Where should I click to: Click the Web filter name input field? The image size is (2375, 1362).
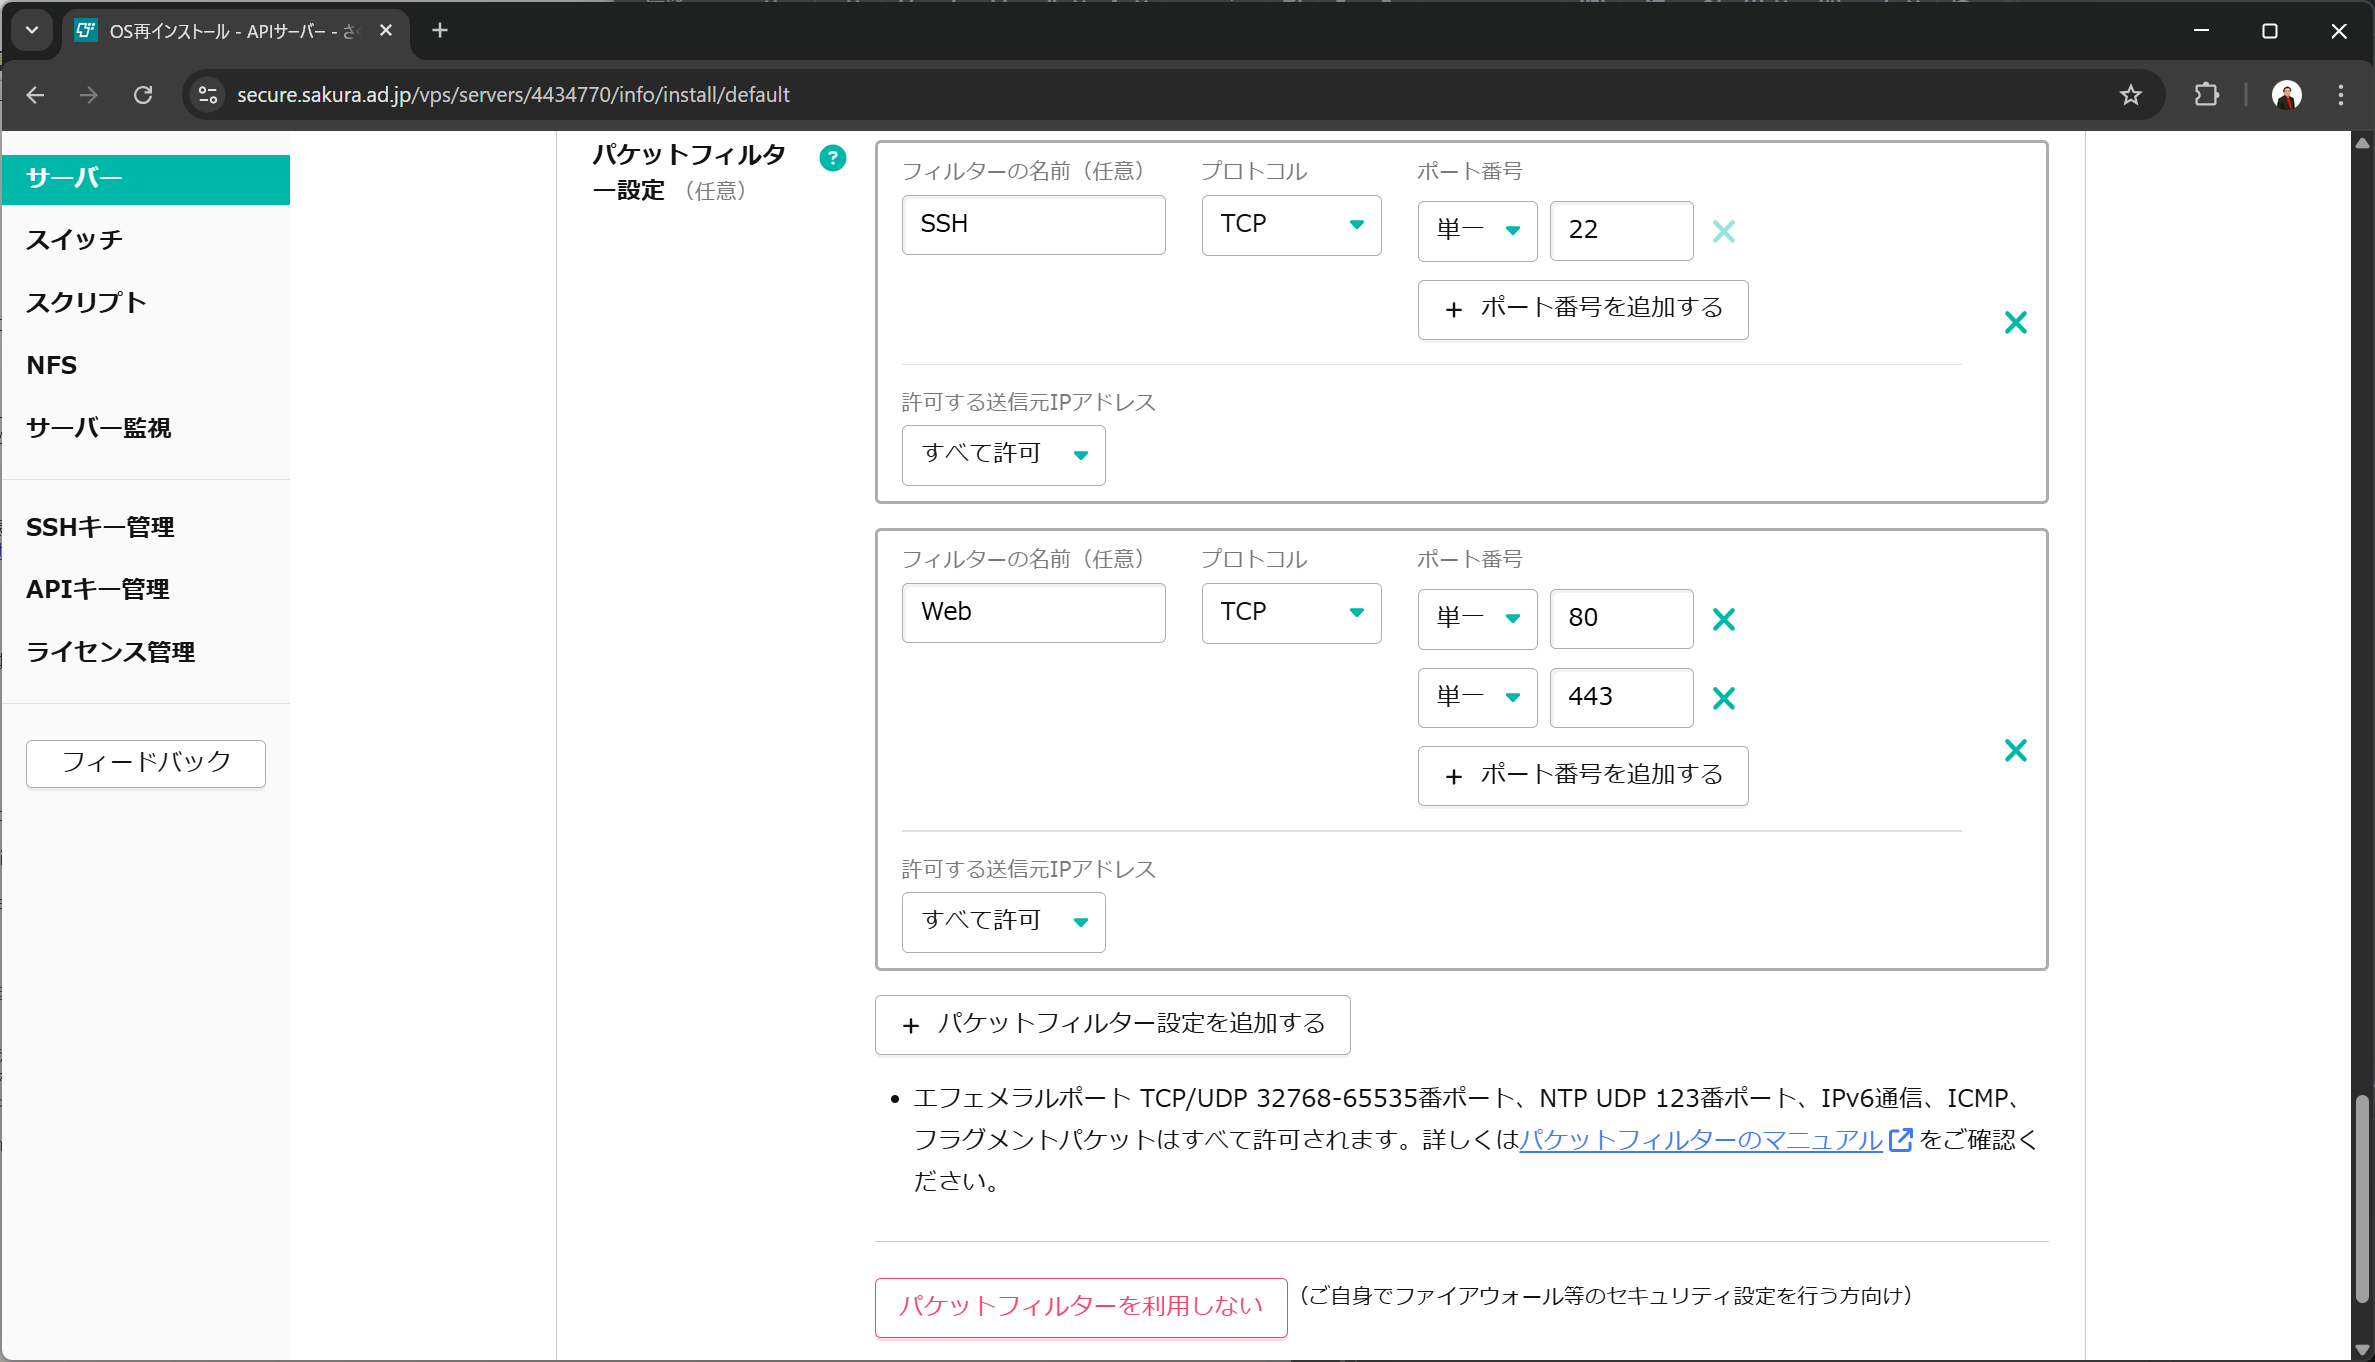coord(1033,612)
